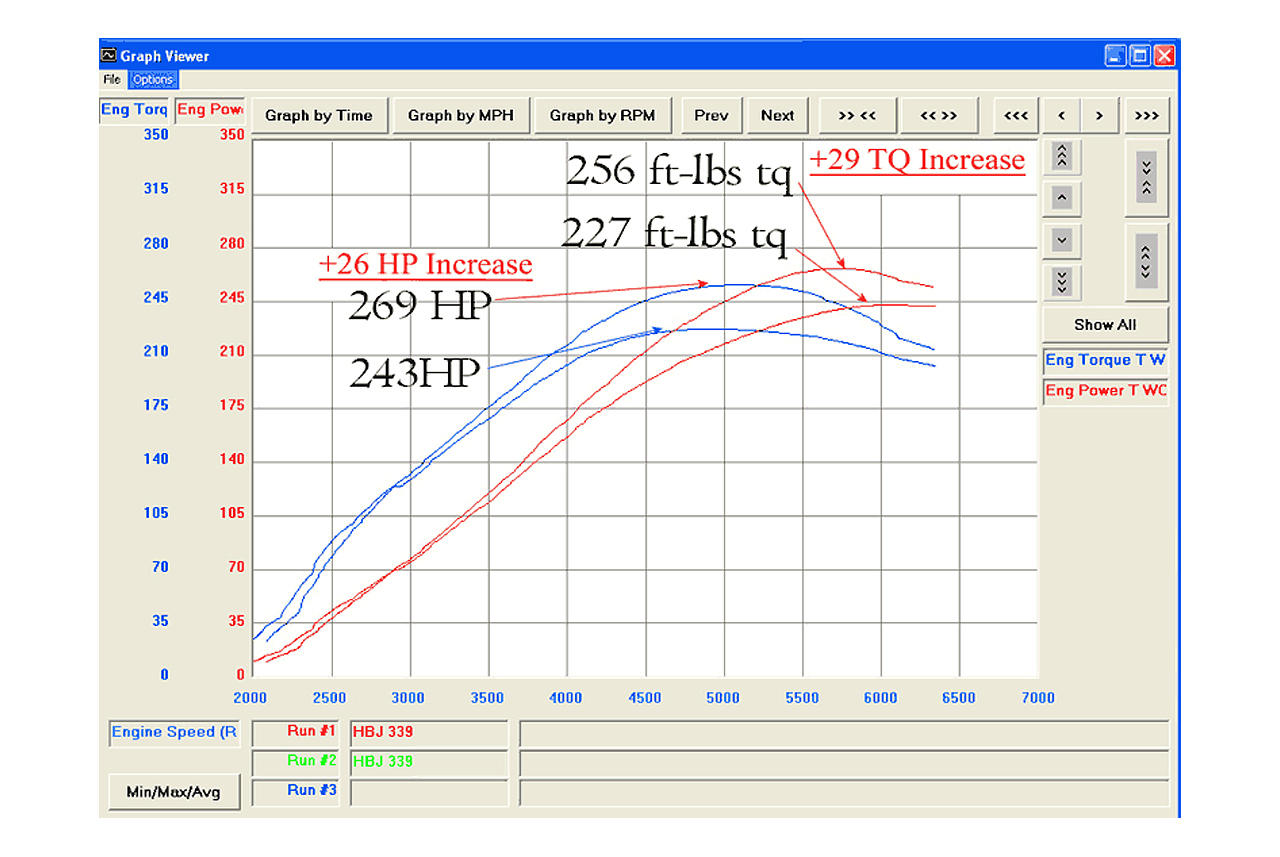The width and height of the screenshot is (1280, 857).
Task: Click the double-down chevron scale icon
Action: click(1061, 282)
